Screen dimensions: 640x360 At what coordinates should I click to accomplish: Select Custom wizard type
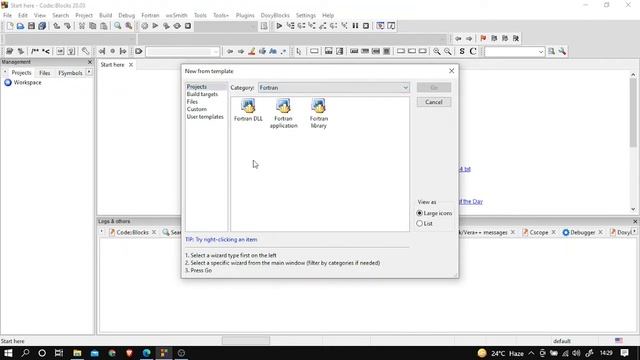click(x=197, y=109)
